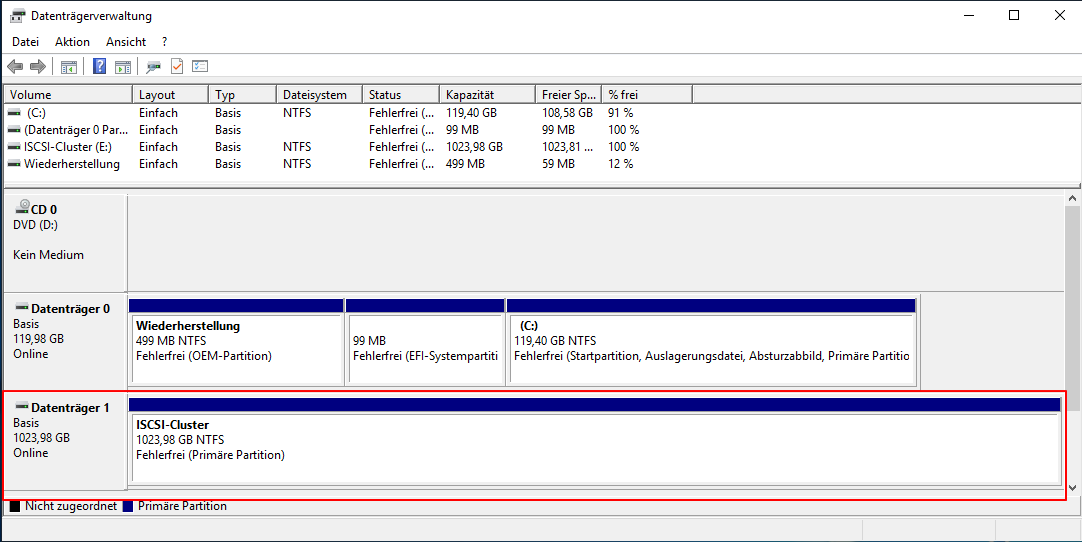Click the Einfach cell in ISCSI-Cluster row
Viewport: 1082px width, 542px height.
[x=158, y=147]
